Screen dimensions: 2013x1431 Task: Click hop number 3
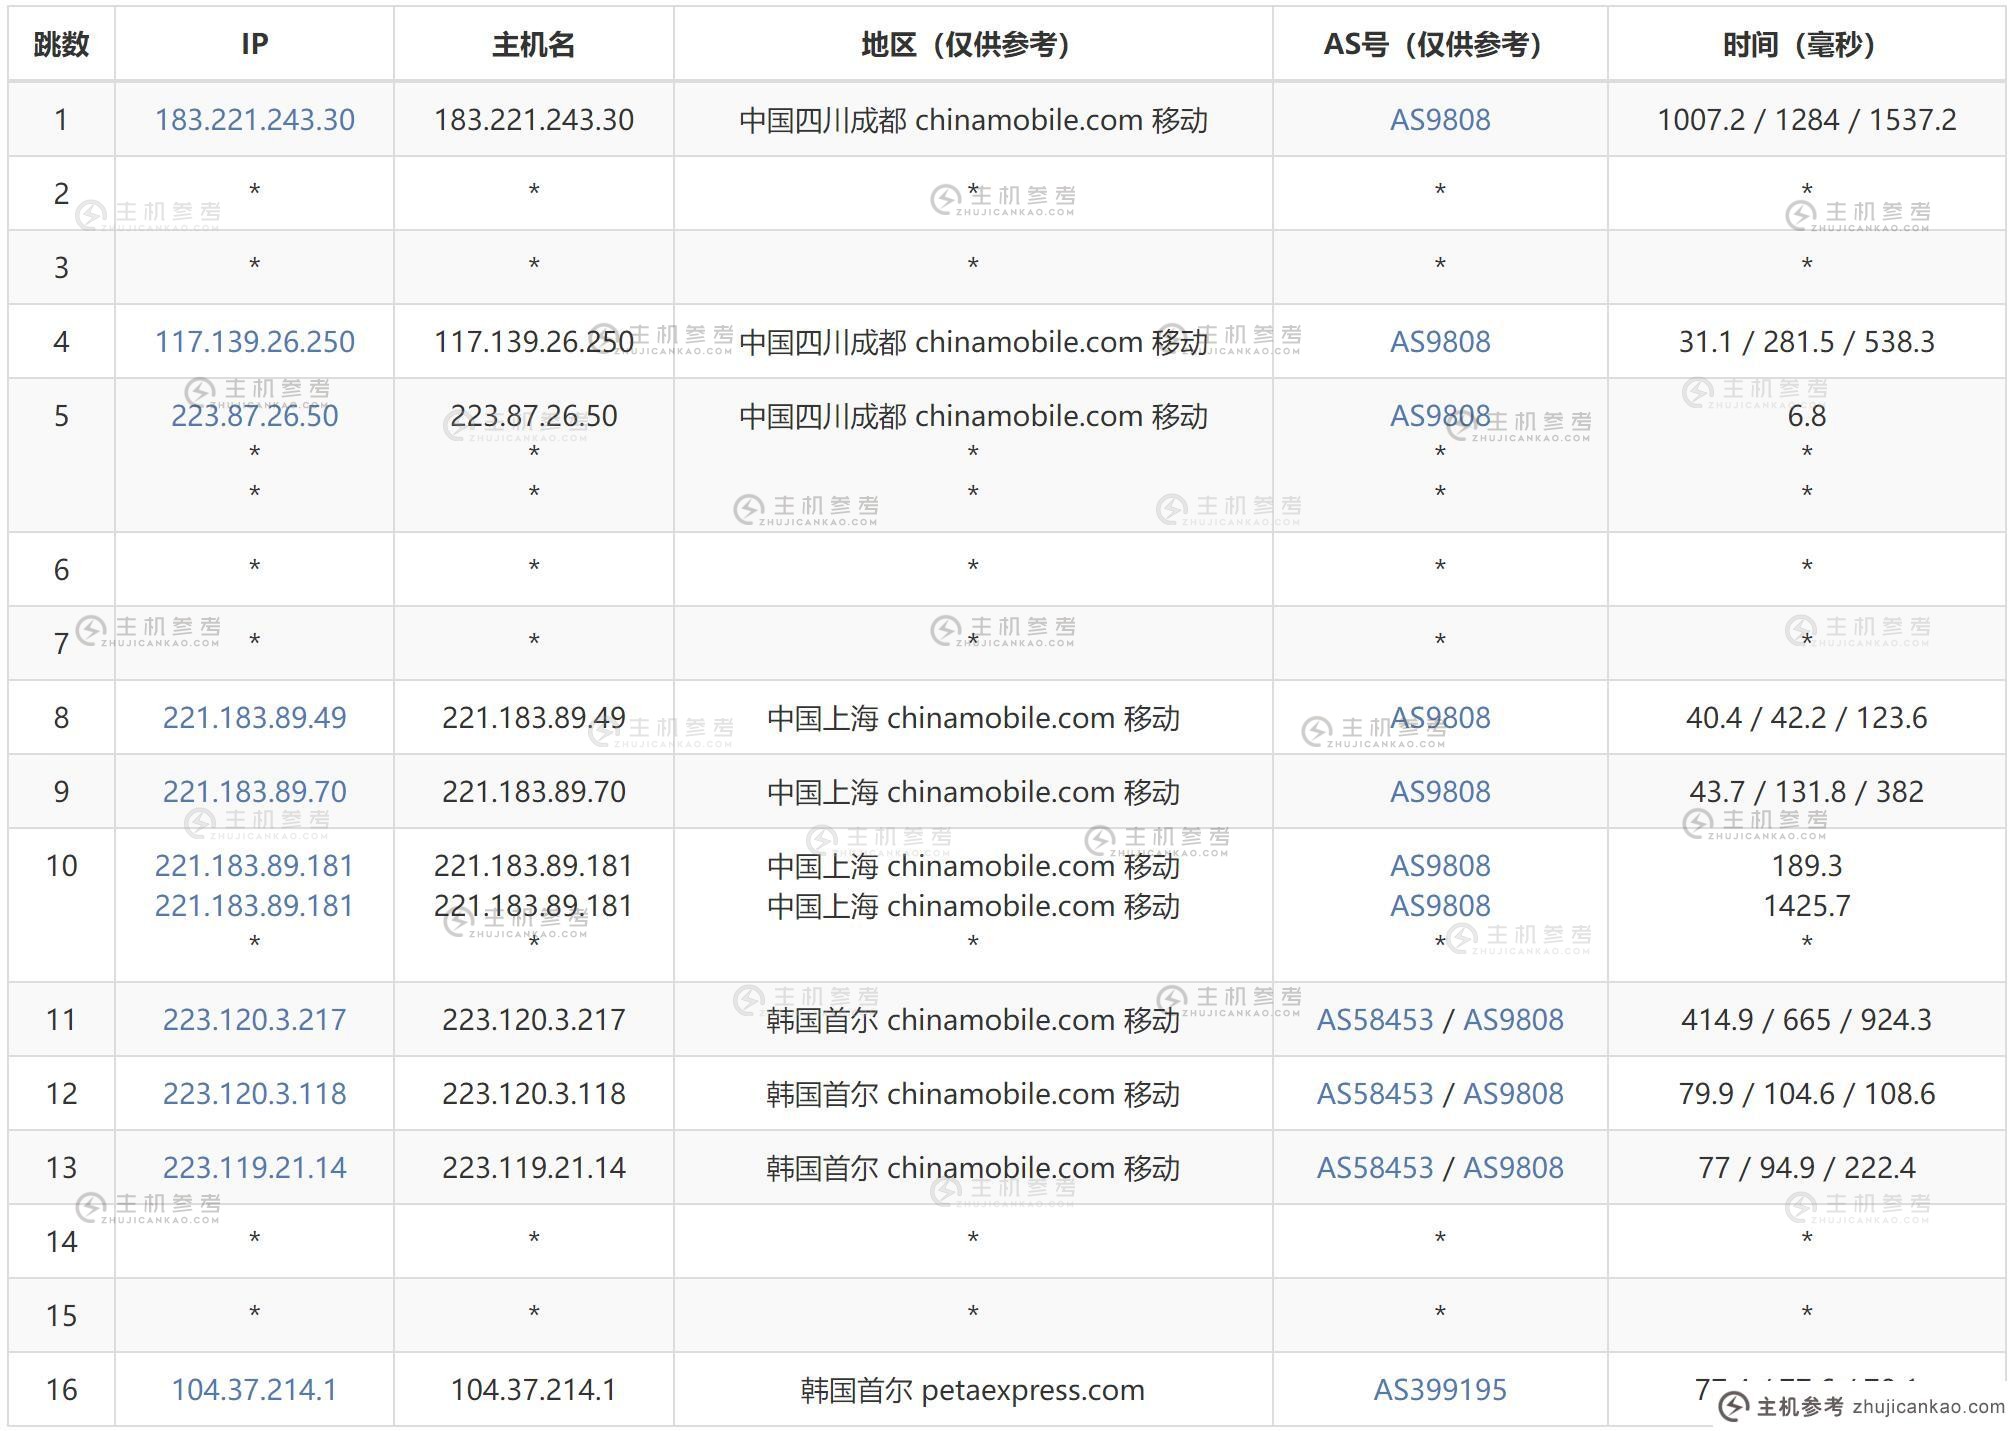[61, 268]
